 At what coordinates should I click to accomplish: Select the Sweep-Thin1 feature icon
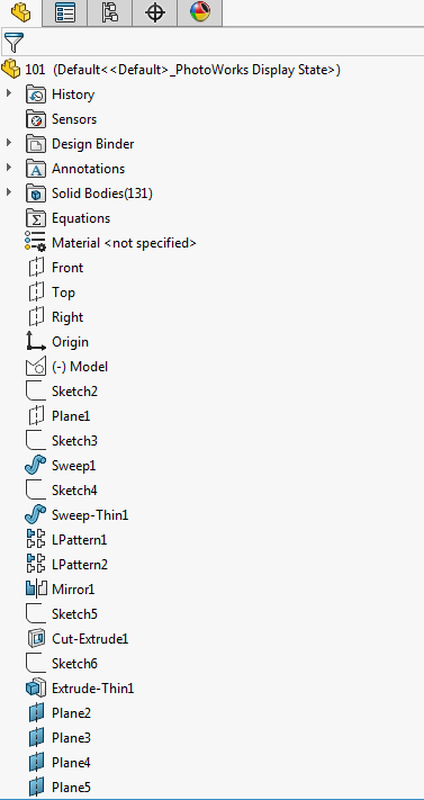36,515
